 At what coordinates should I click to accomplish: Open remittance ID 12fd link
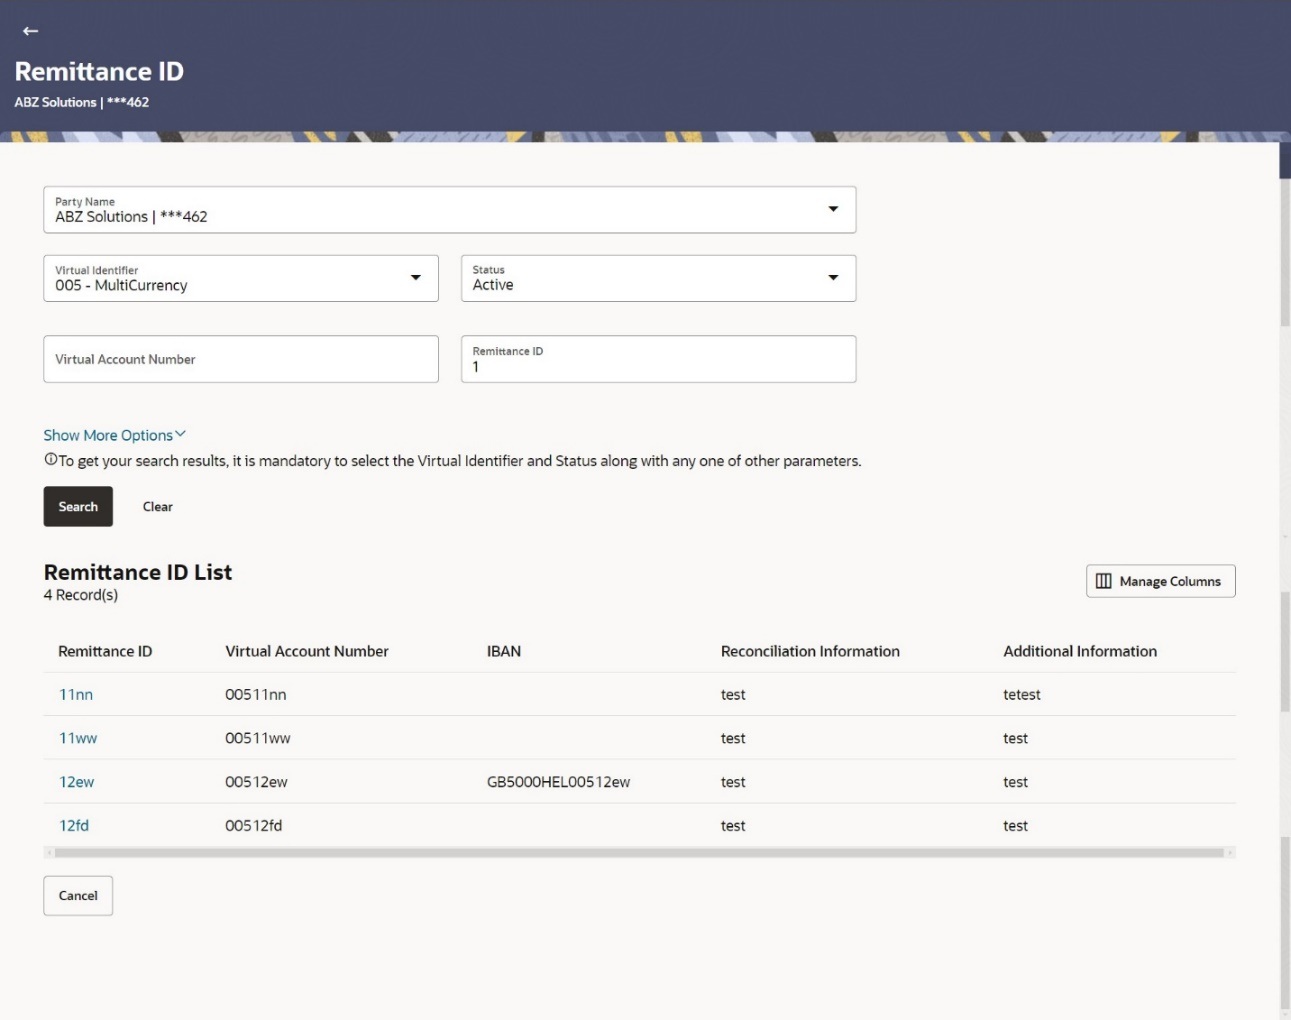pos(74,825)
